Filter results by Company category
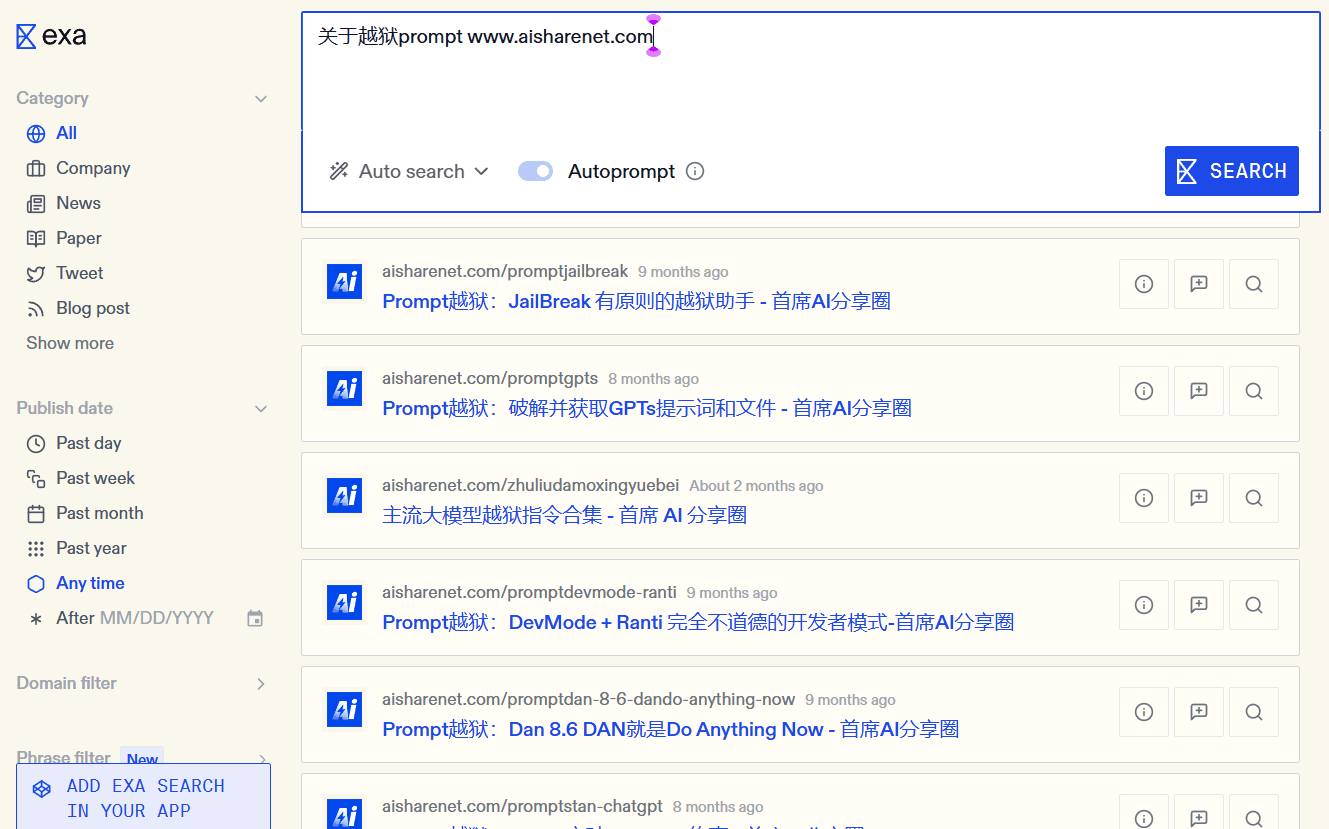The image size is (1329, 829). 78,168
